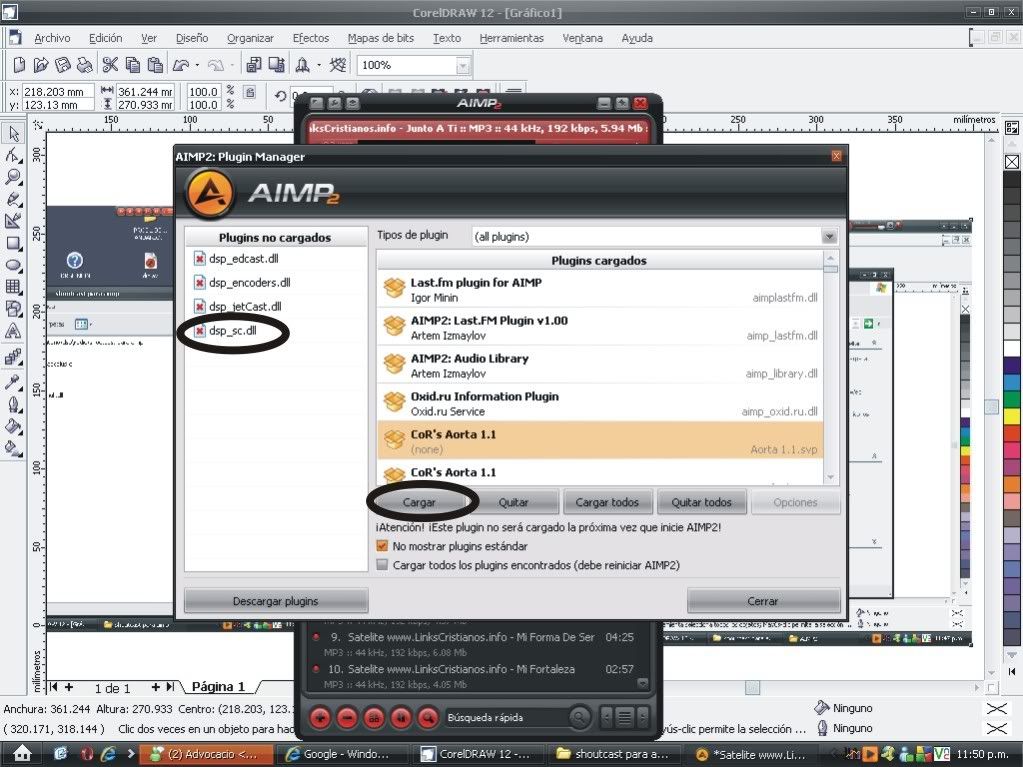Open the zoom level 100% dropdown
1023x767 pixels.
[463, 65]
